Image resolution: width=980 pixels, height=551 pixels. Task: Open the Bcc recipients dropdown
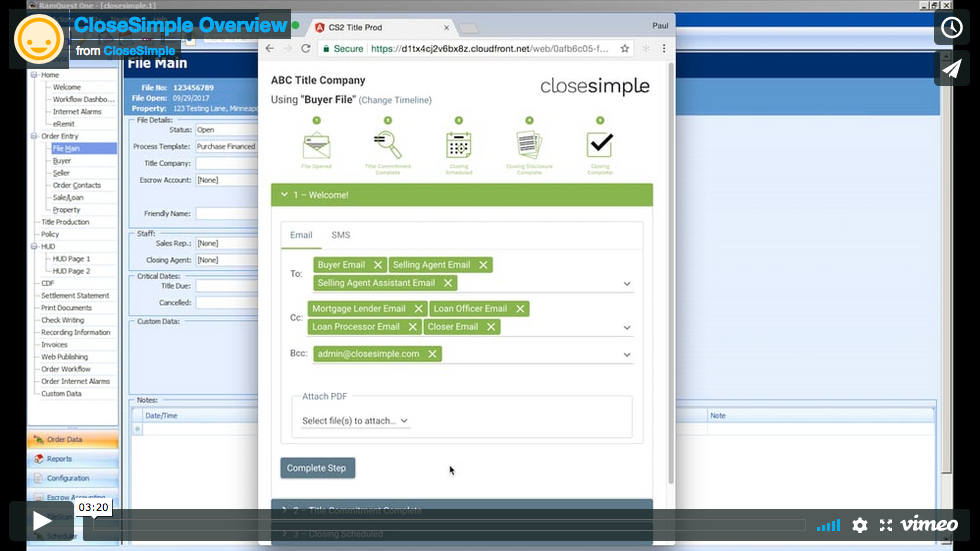[627, 355]
